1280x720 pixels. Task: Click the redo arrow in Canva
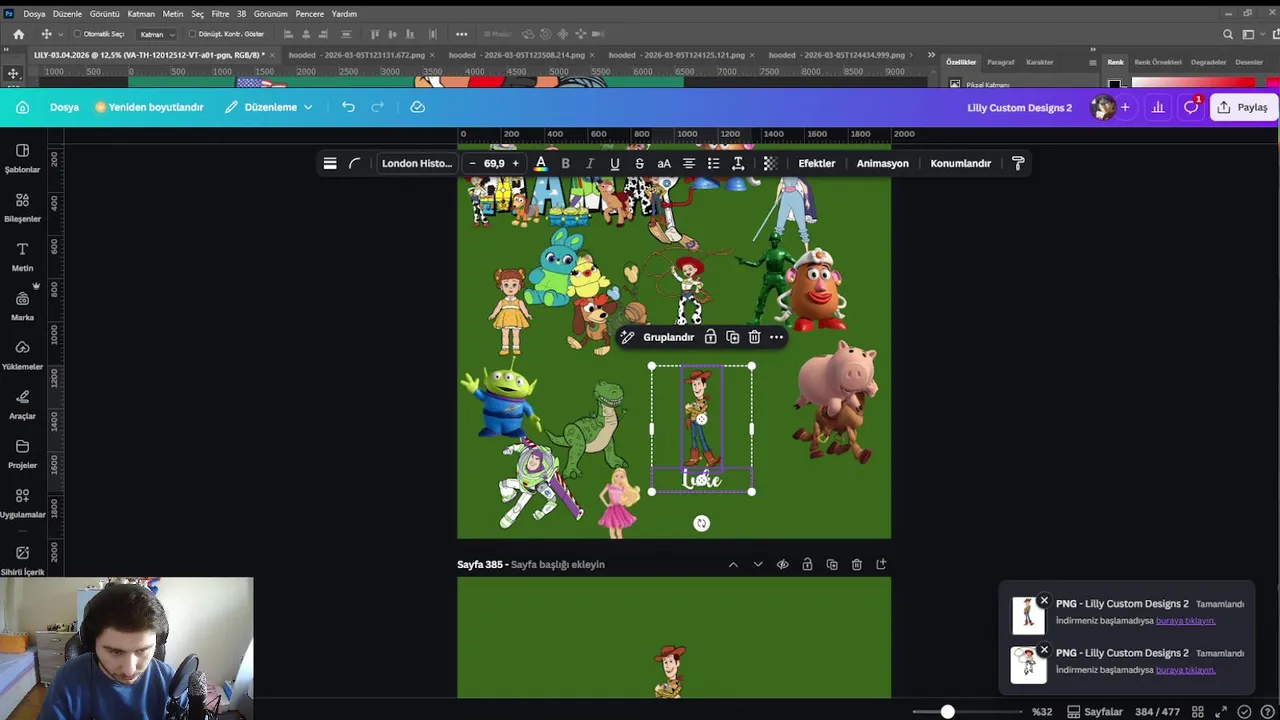[378, 107]
